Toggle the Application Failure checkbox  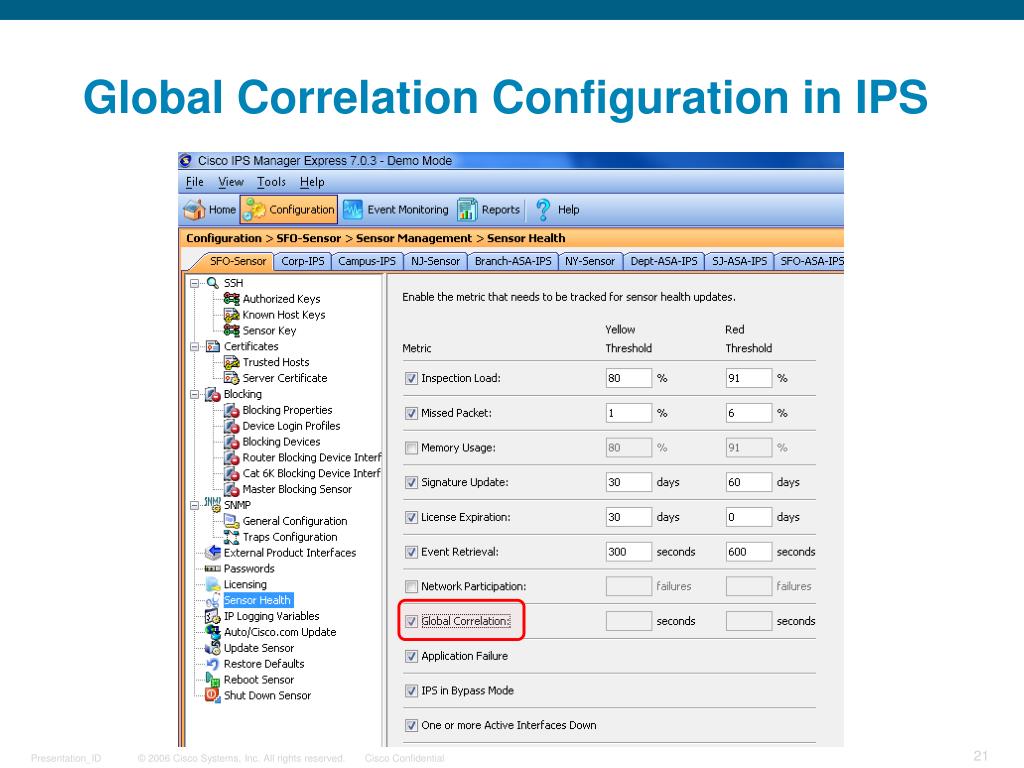[411, 656]
